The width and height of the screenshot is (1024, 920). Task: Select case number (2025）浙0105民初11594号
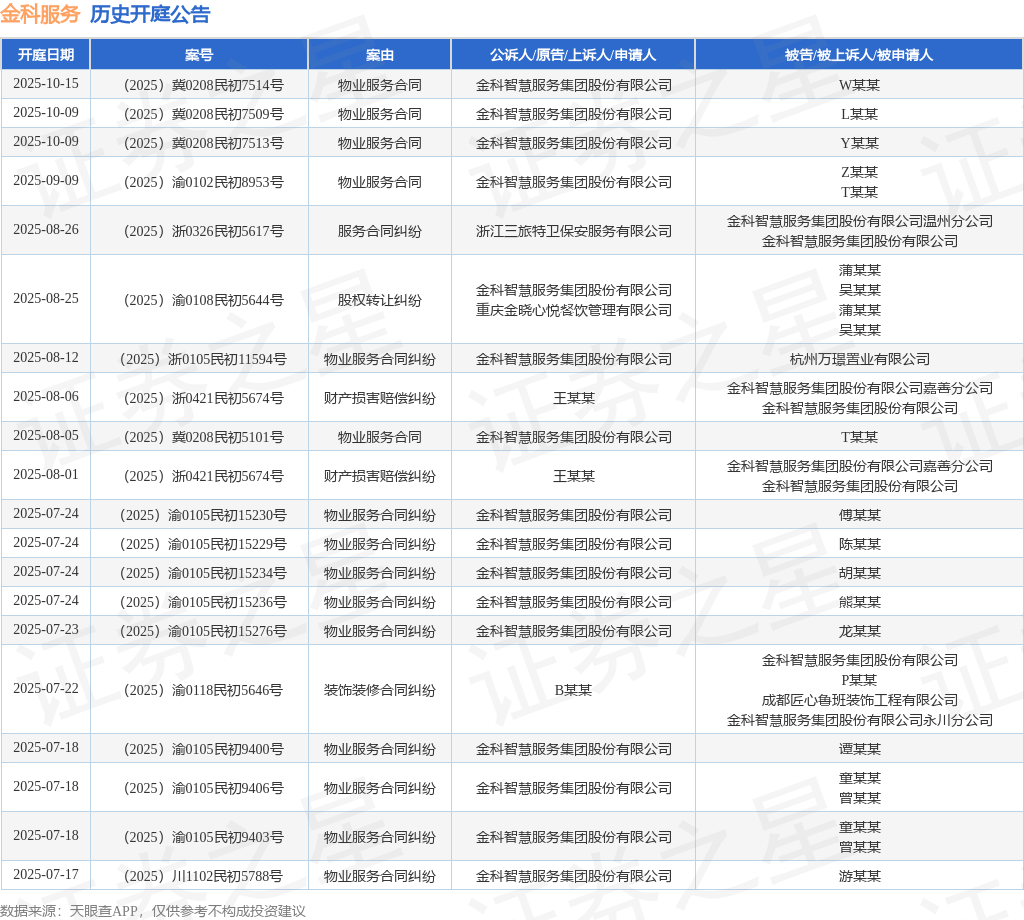[x=203, y=358]
